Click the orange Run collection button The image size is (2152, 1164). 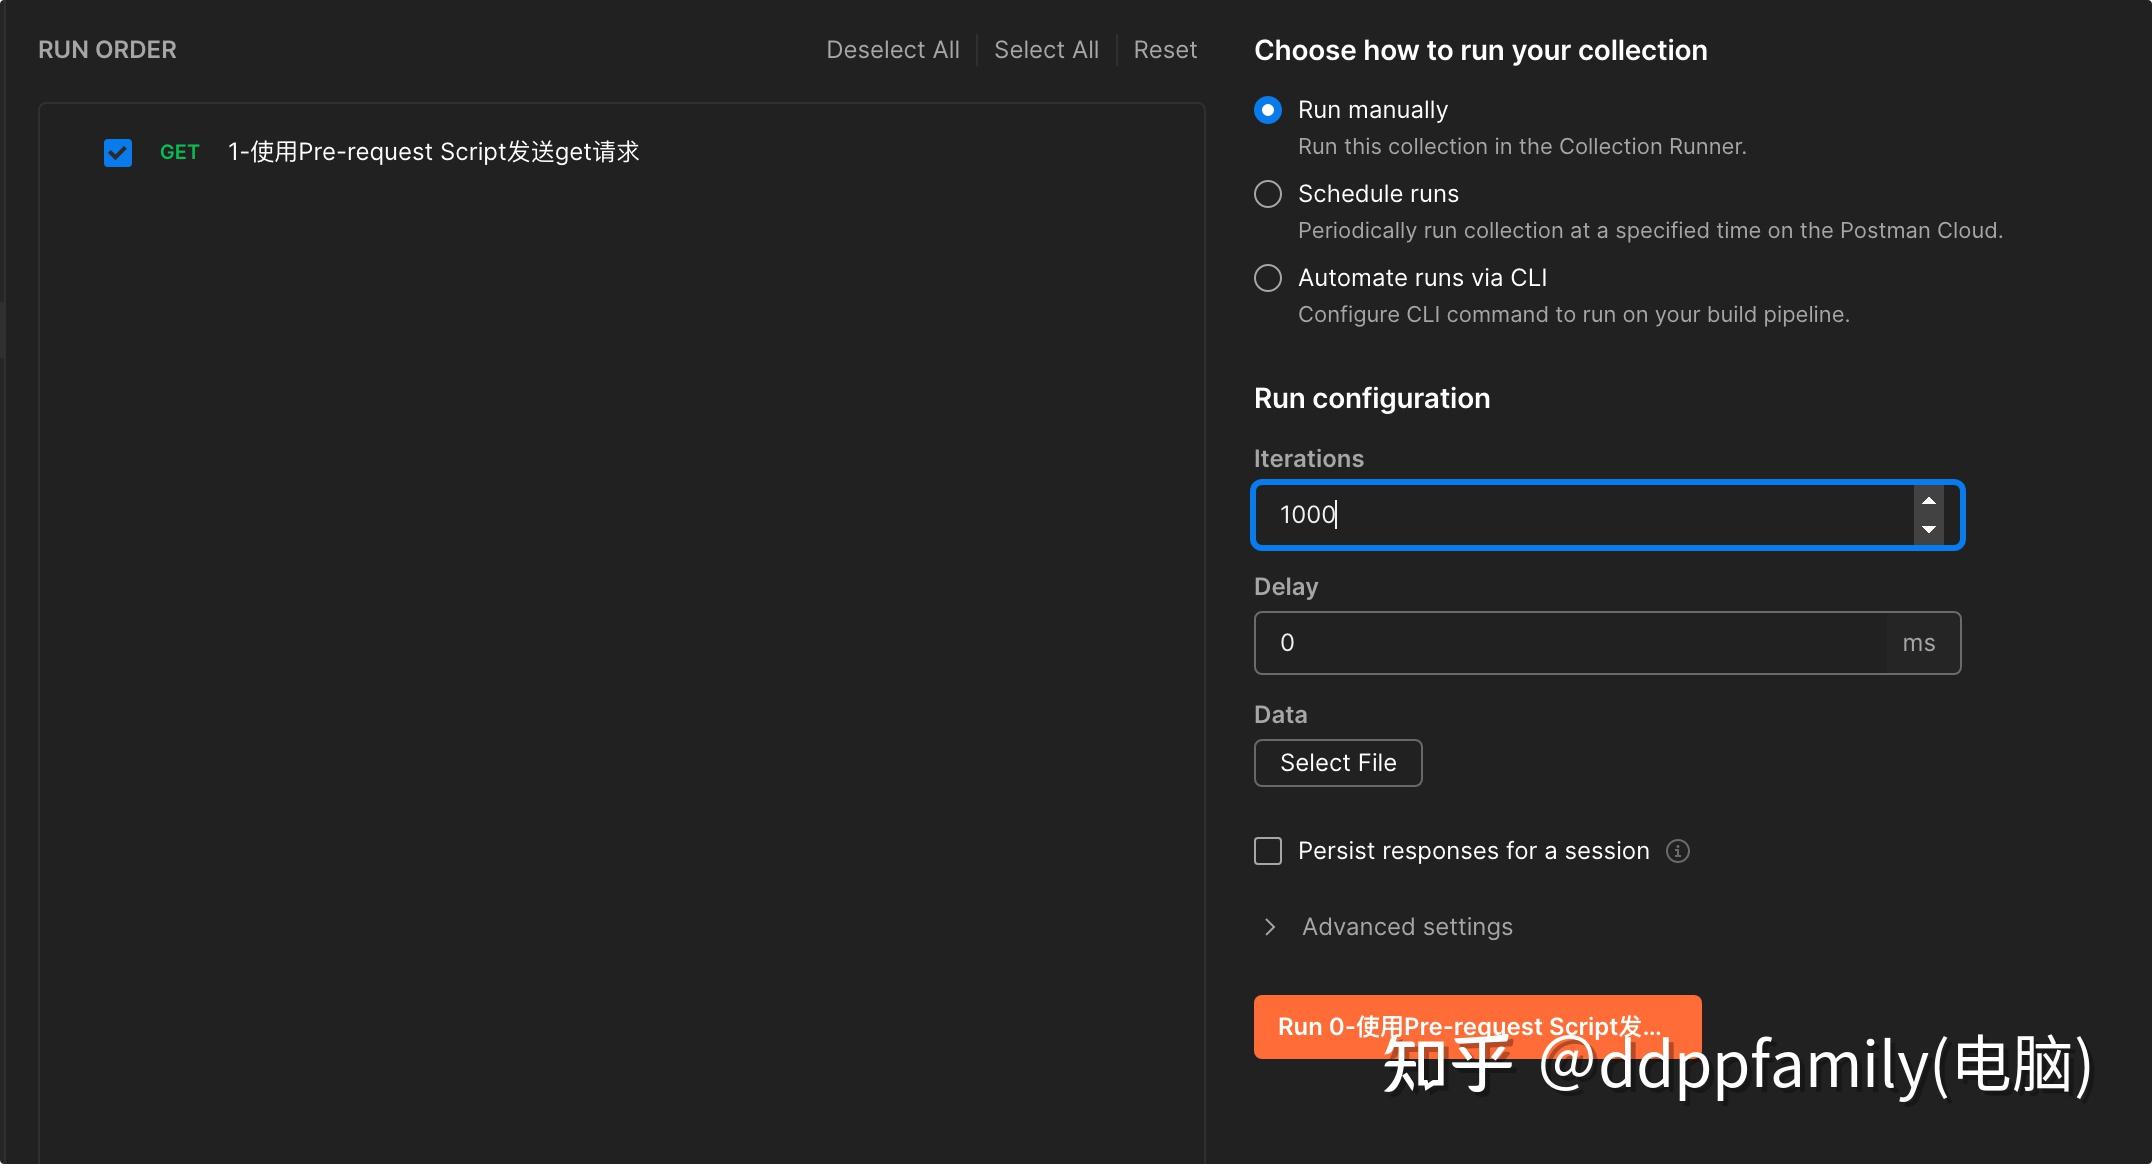[1476, 1026]
